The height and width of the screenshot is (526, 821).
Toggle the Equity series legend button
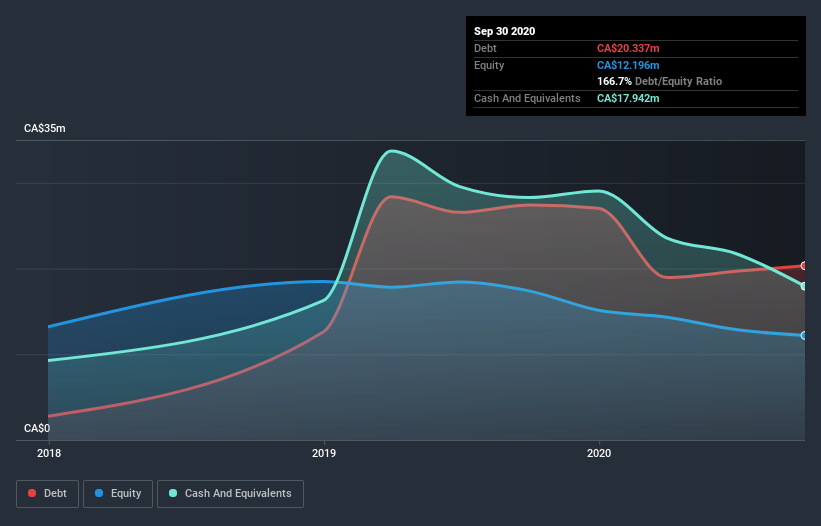coord(118,494)
